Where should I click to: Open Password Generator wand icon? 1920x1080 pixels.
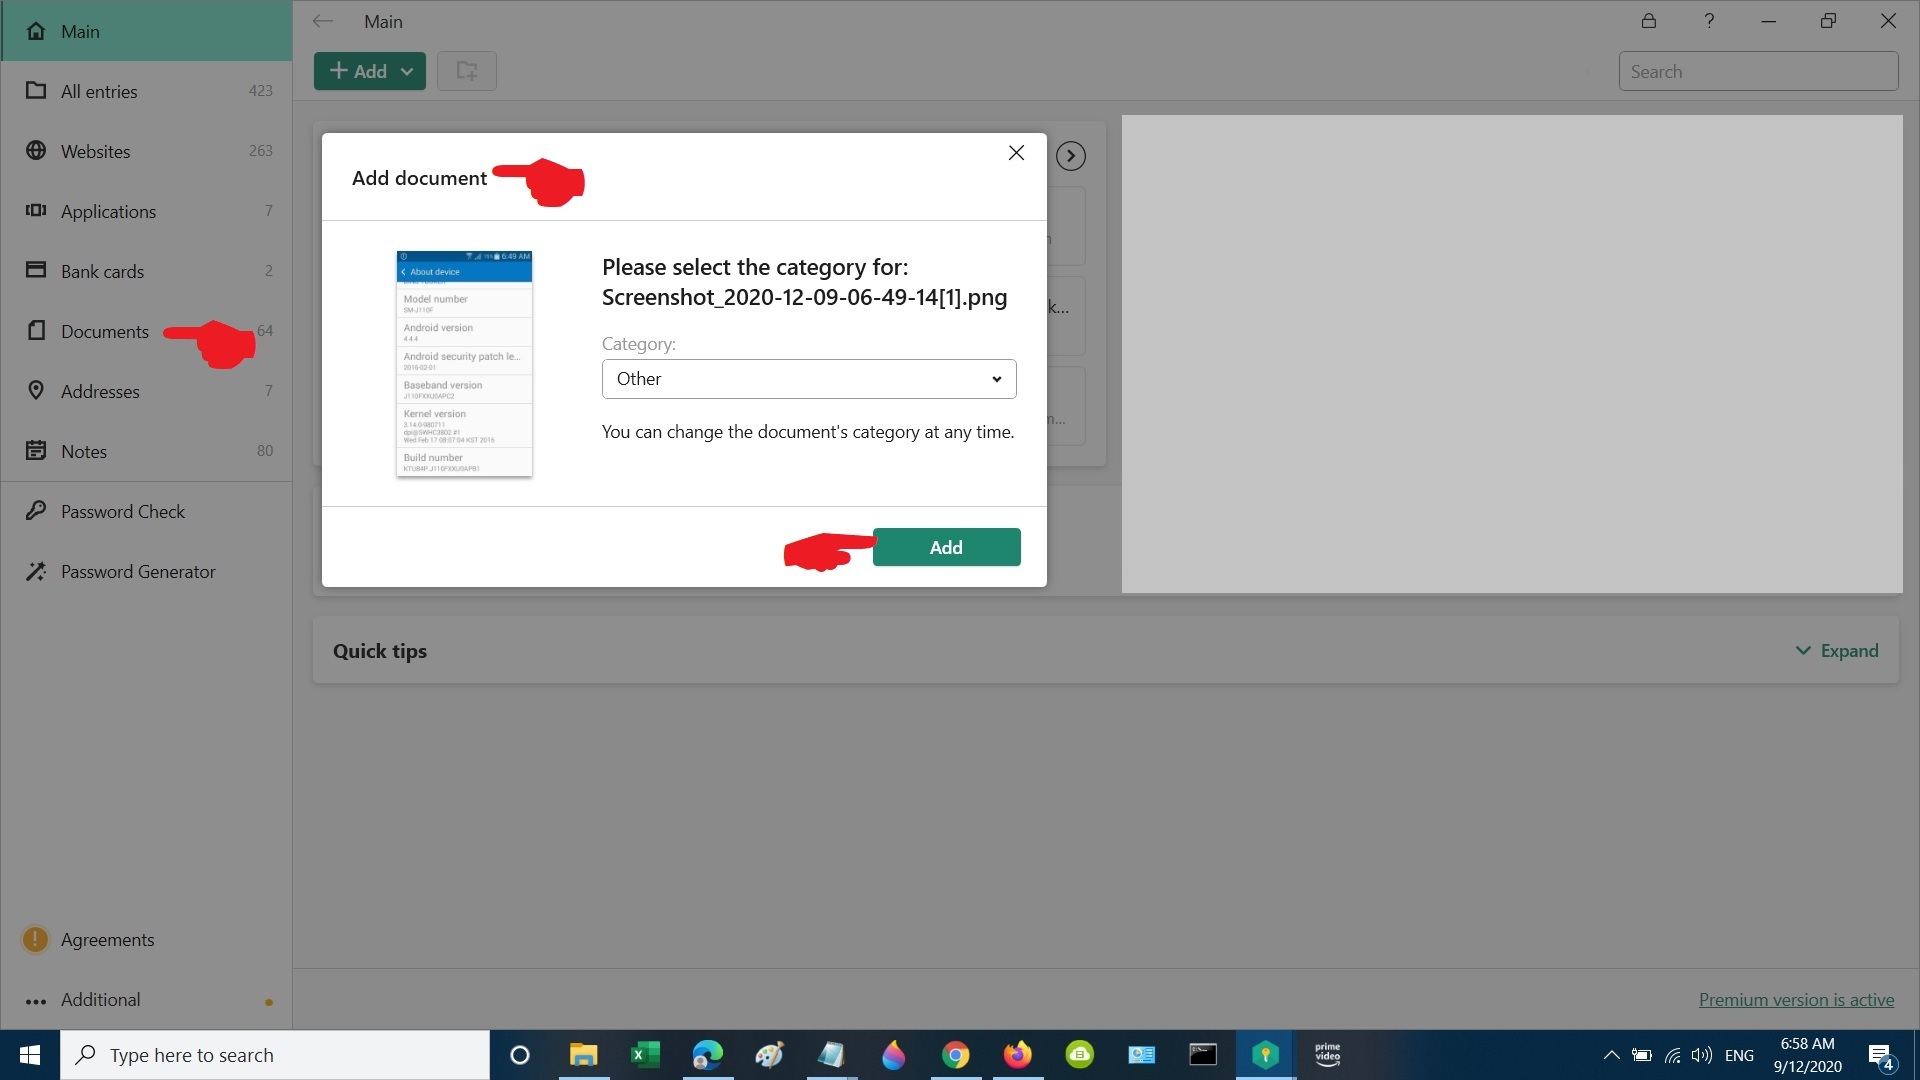pyautogui.click(x=36, y=571)
